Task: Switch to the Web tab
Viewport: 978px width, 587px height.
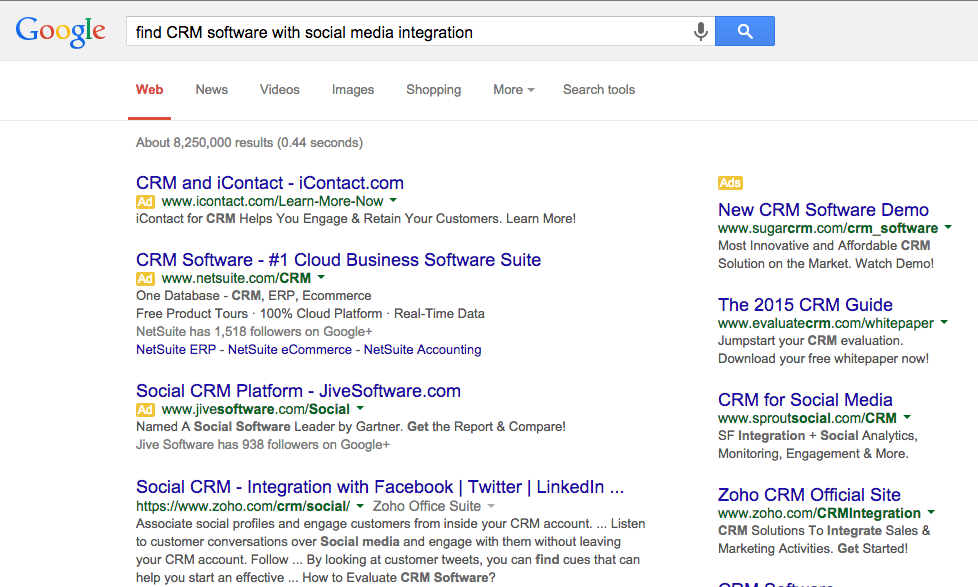Action: [150, 90]
